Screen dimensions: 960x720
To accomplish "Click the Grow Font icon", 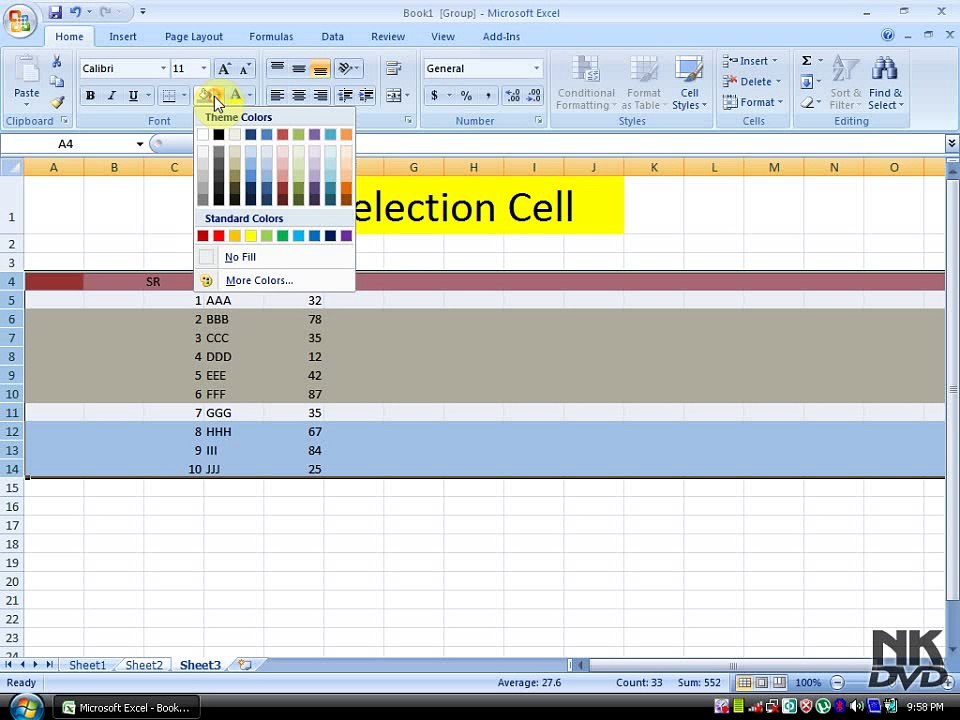I will [224, 69].
